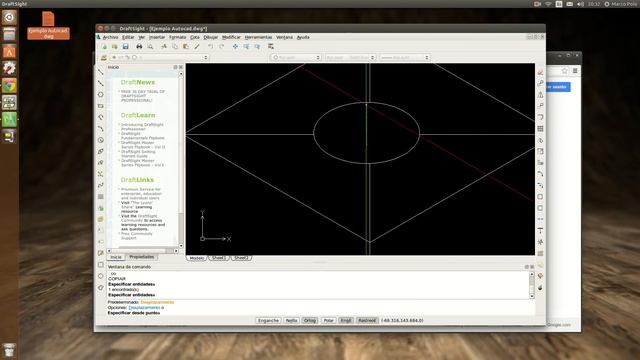Save the drawing with the floppy icon
The image size is (640, 360).
click(126, 47)
